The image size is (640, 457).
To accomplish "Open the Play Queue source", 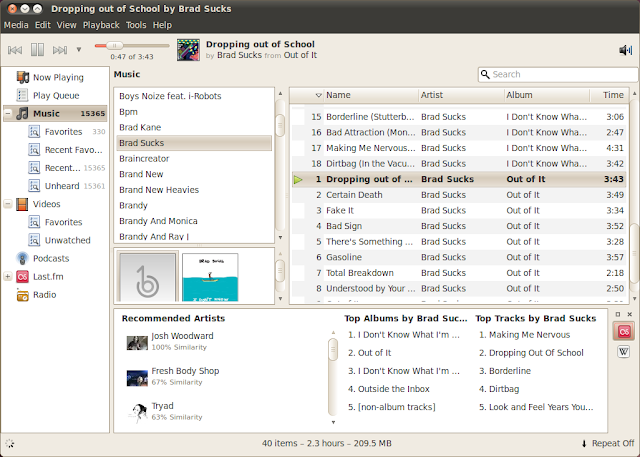I will click(48, 95).
